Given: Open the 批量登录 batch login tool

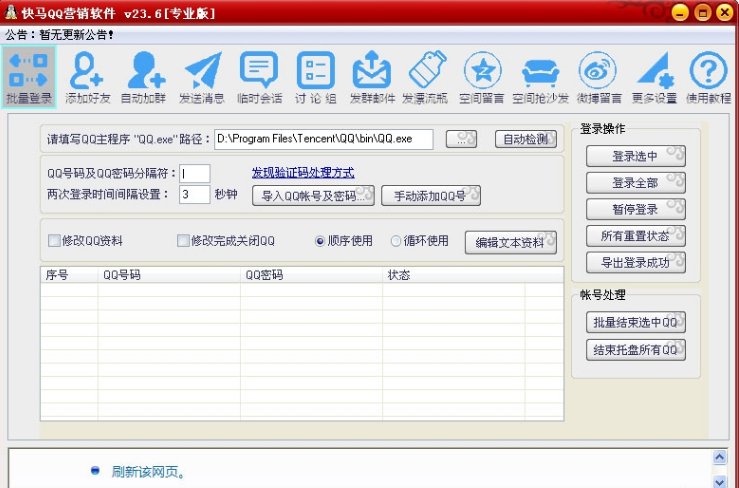Looking at the screenshot, I should pyautogui.click(x=29, y=77).
